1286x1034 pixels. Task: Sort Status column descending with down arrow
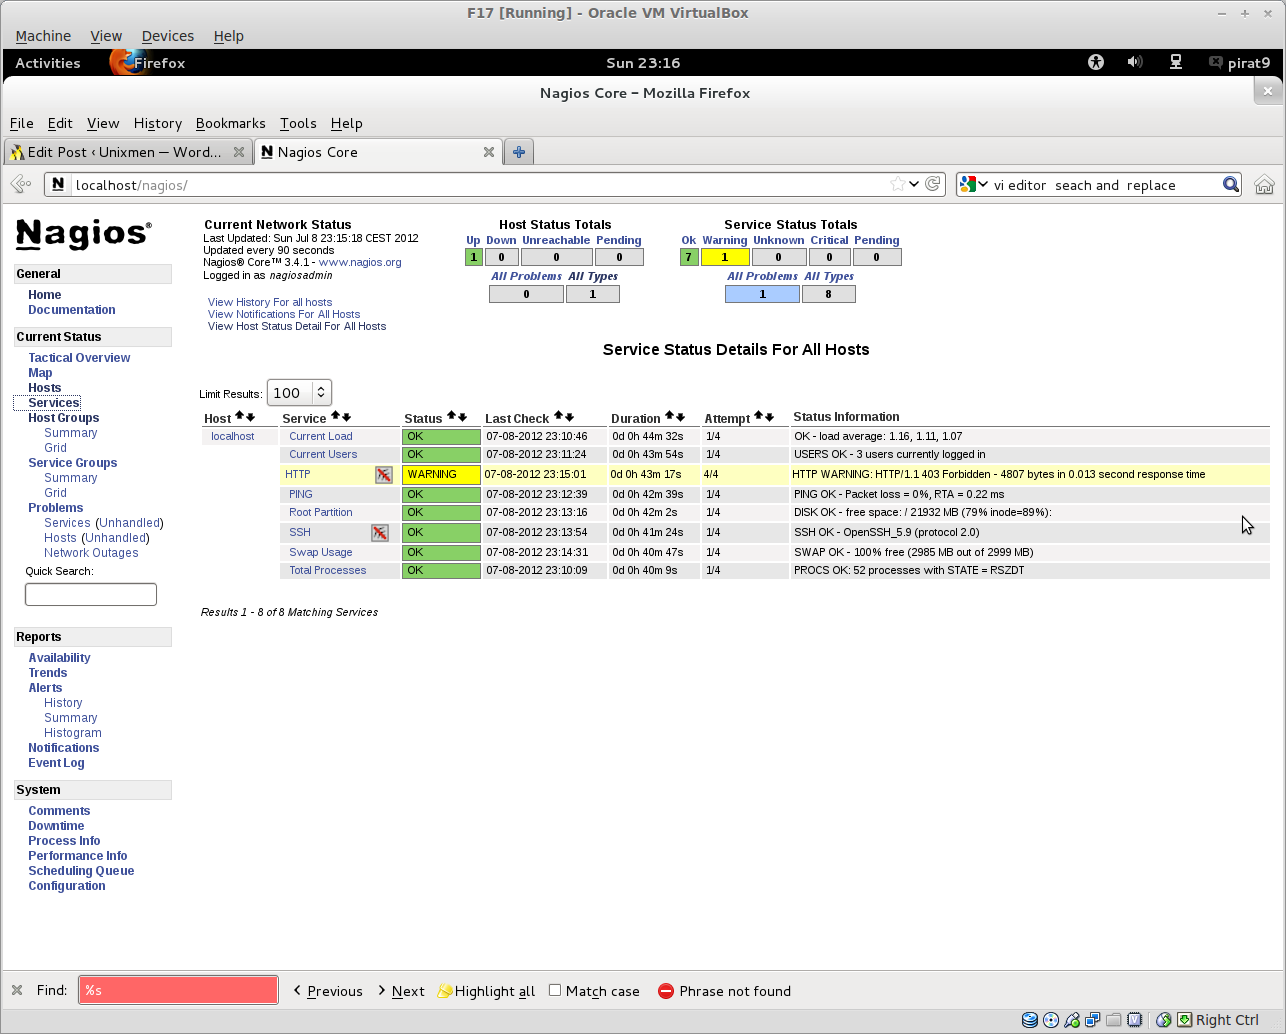pos(462,417)
